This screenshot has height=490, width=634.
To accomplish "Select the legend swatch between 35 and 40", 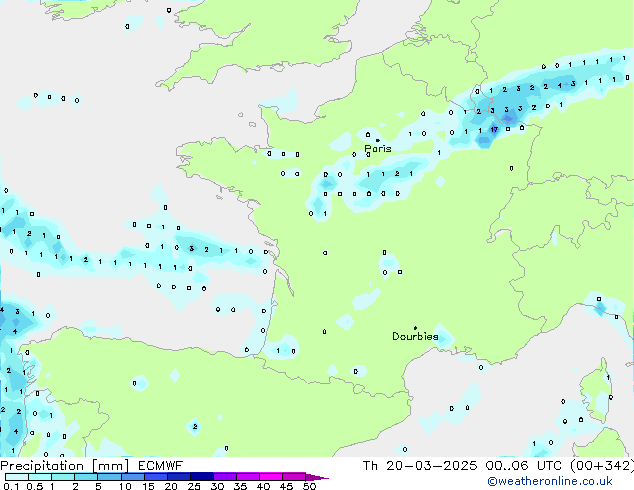I will (247, 477).
